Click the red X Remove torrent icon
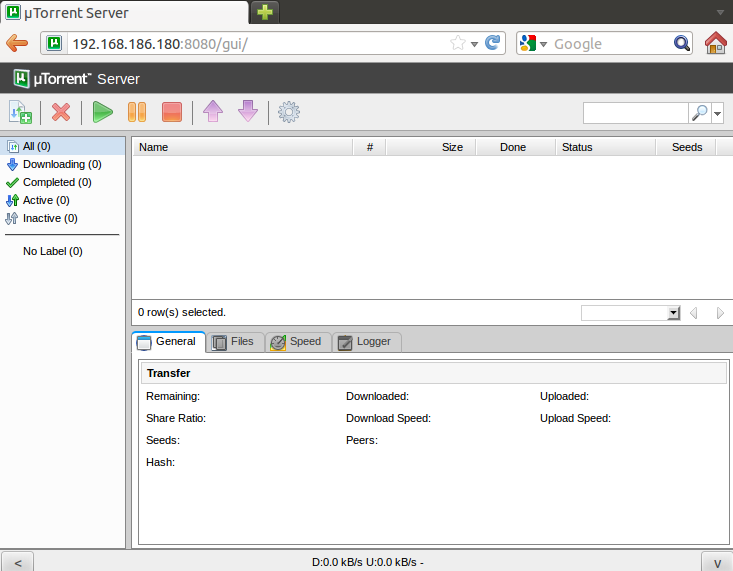 [x=61, y=112]
